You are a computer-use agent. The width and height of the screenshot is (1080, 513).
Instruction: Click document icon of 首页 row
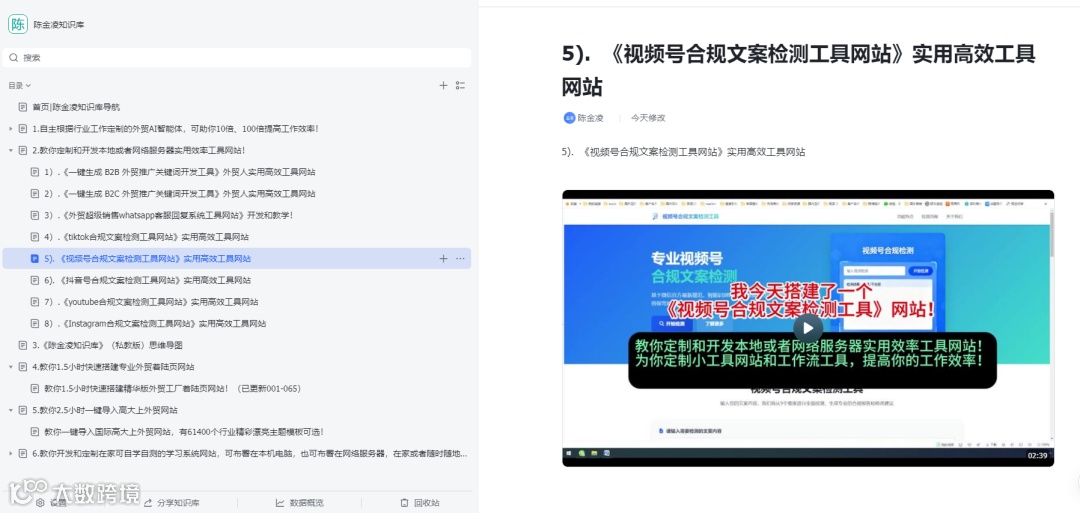pyautogui.click(x=23, y=107)
